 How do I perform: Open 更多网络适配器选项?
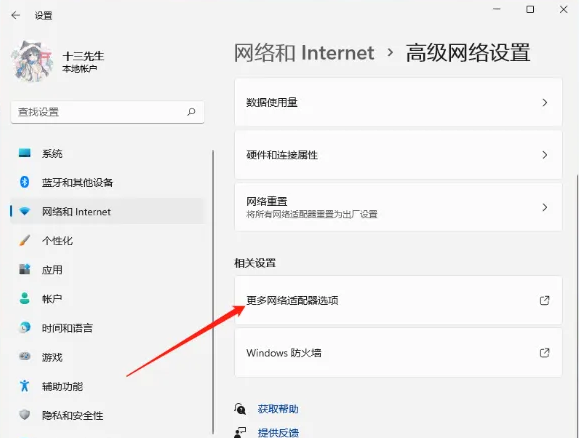(x=398, y=300)
